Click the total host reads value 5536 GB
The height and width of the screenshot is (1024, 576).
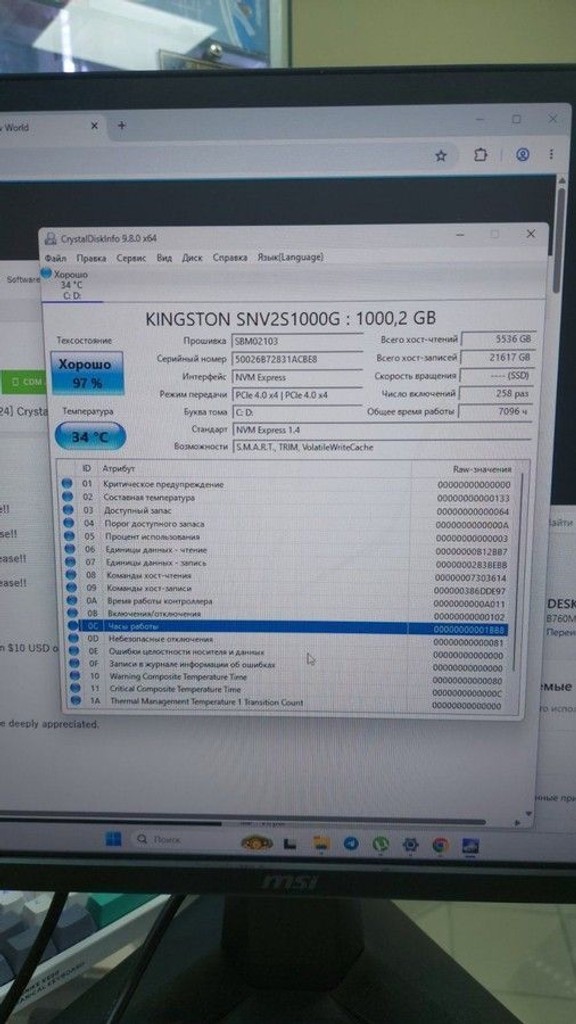click(x=498, y=340)
